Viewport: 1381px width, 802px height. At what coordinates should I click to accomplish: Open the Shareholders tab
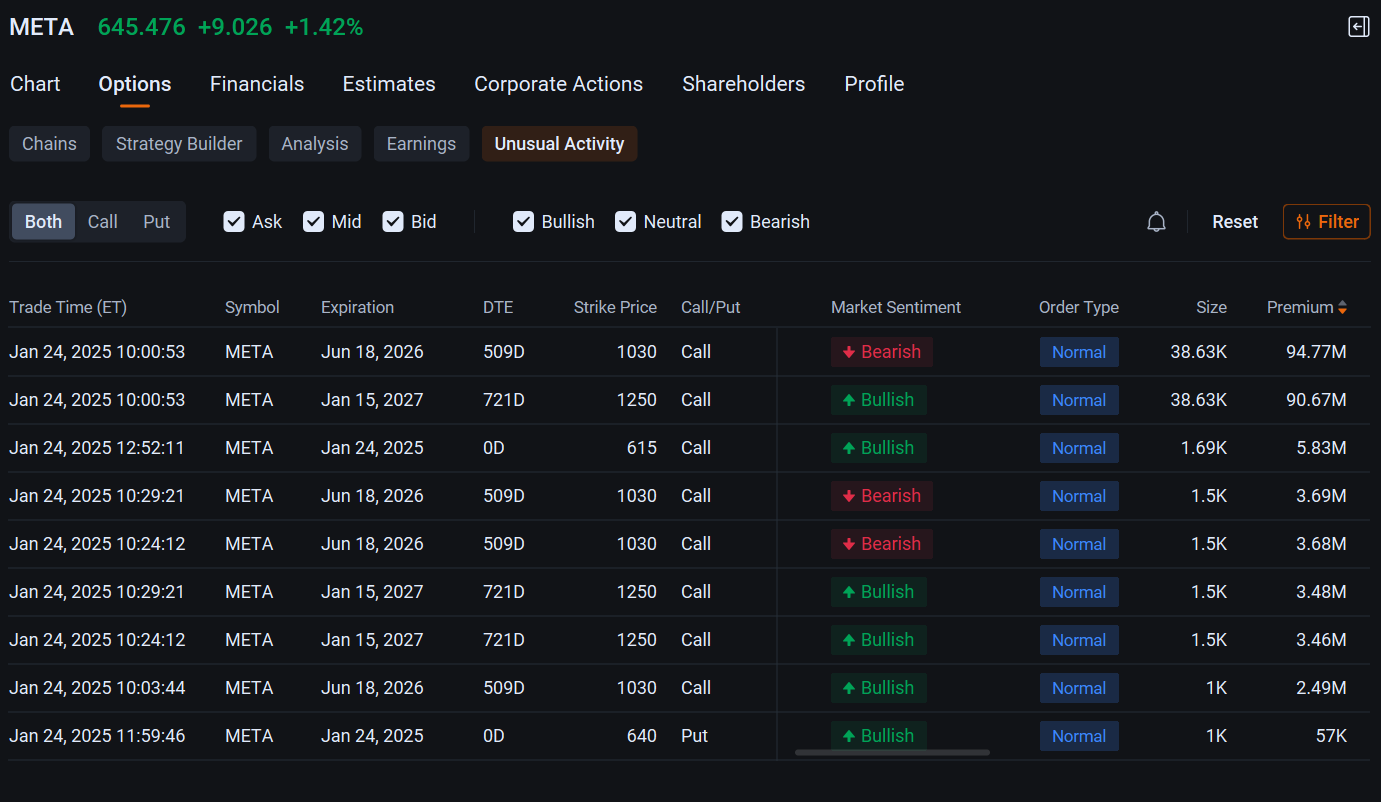click(x=743, y=84)
